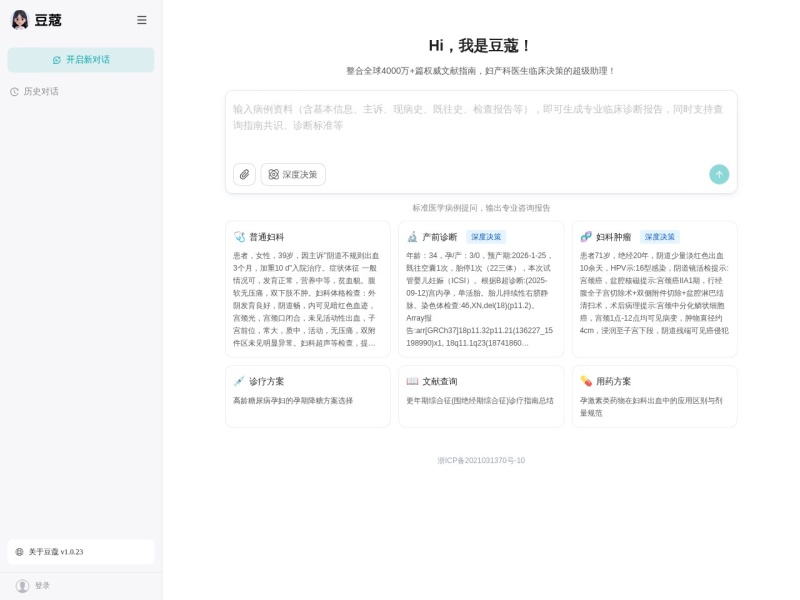Open the 浙ICP备 registration link
This screenshot has width=800, height=600.
[x=481, y=460]
